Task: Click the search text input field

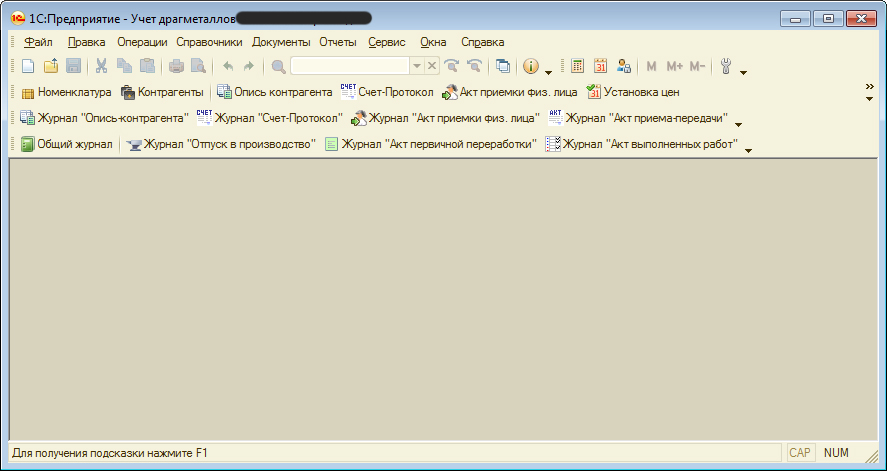Action: (349, 66)
